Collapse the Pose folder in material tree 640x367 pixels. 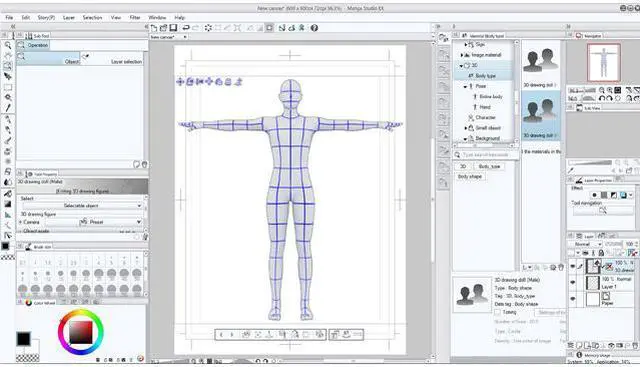point(465,86)
